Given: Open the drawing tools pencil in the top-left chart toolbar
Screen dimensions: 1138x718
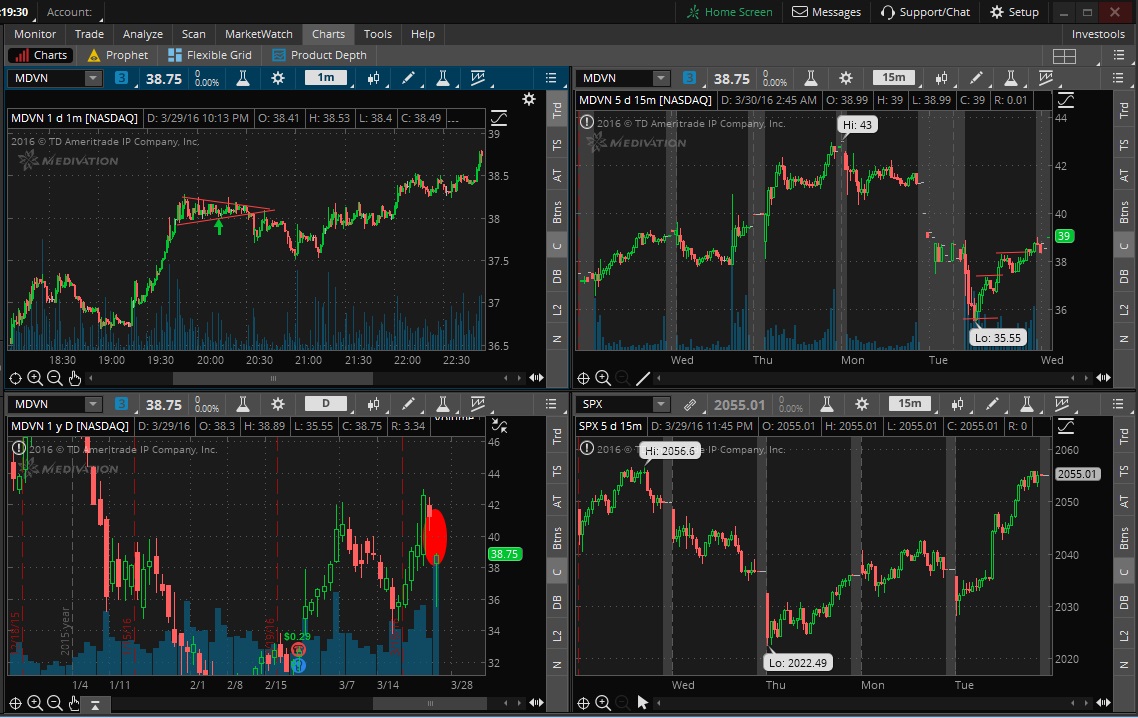Looking at the screenshot, I should tap(409, 78).
